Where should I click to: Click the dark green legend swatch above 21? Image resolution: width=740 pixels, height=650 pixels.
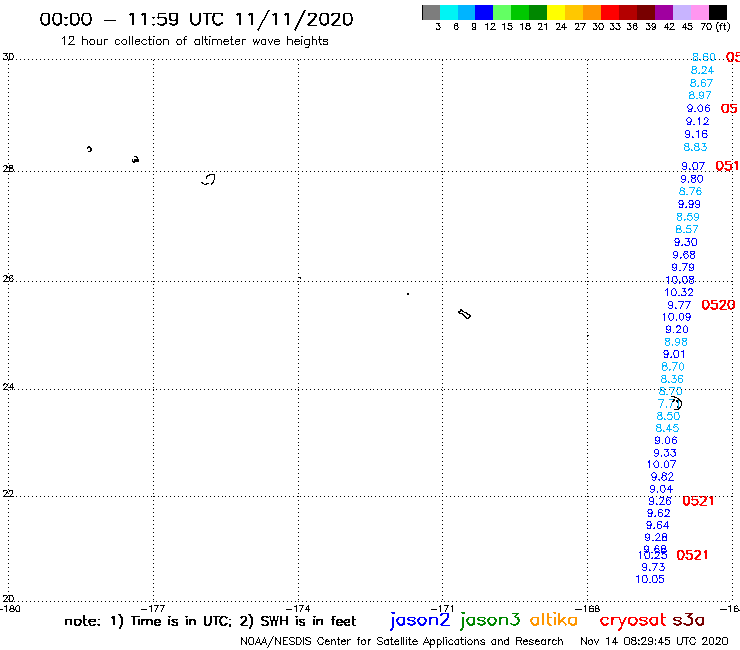click(x=538, y=12)
